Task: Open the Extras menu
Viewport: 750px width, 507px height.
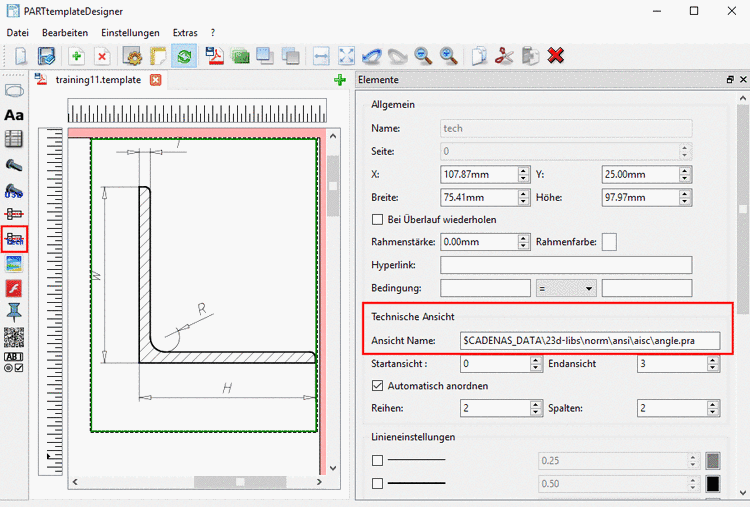Action: coord(185,33)
